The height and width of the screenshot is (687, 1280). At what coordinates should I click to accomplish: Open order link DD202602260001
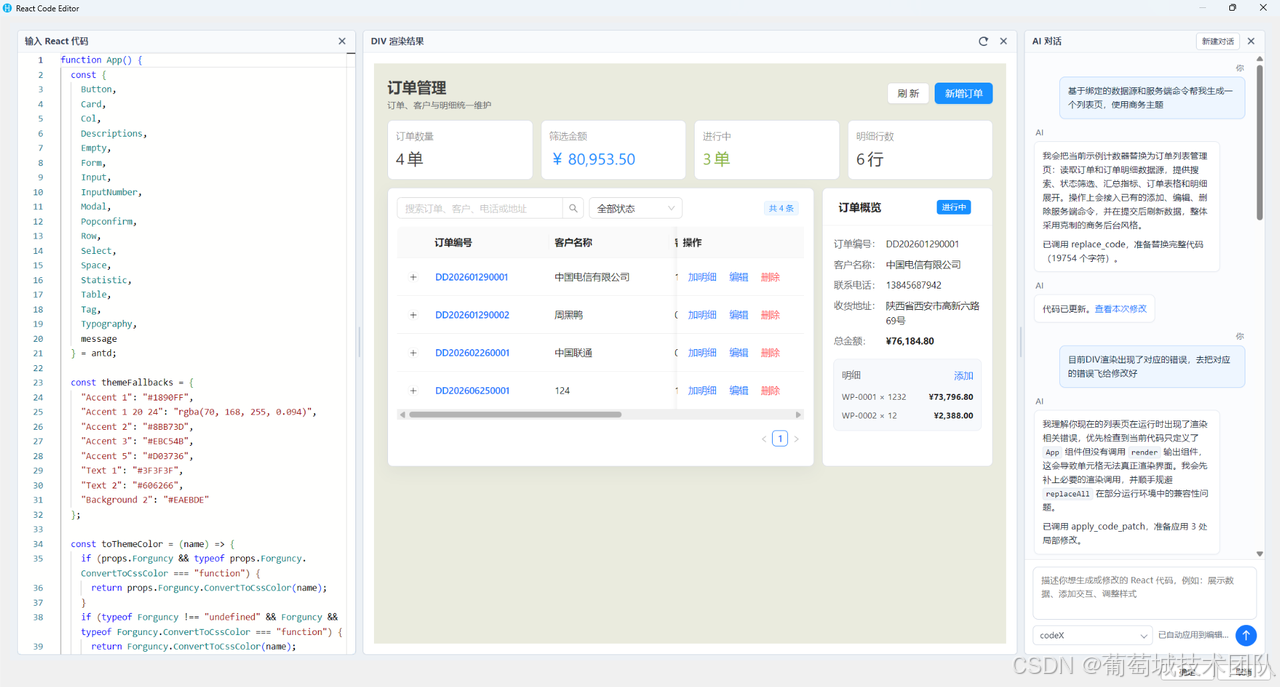coord(472,353)
